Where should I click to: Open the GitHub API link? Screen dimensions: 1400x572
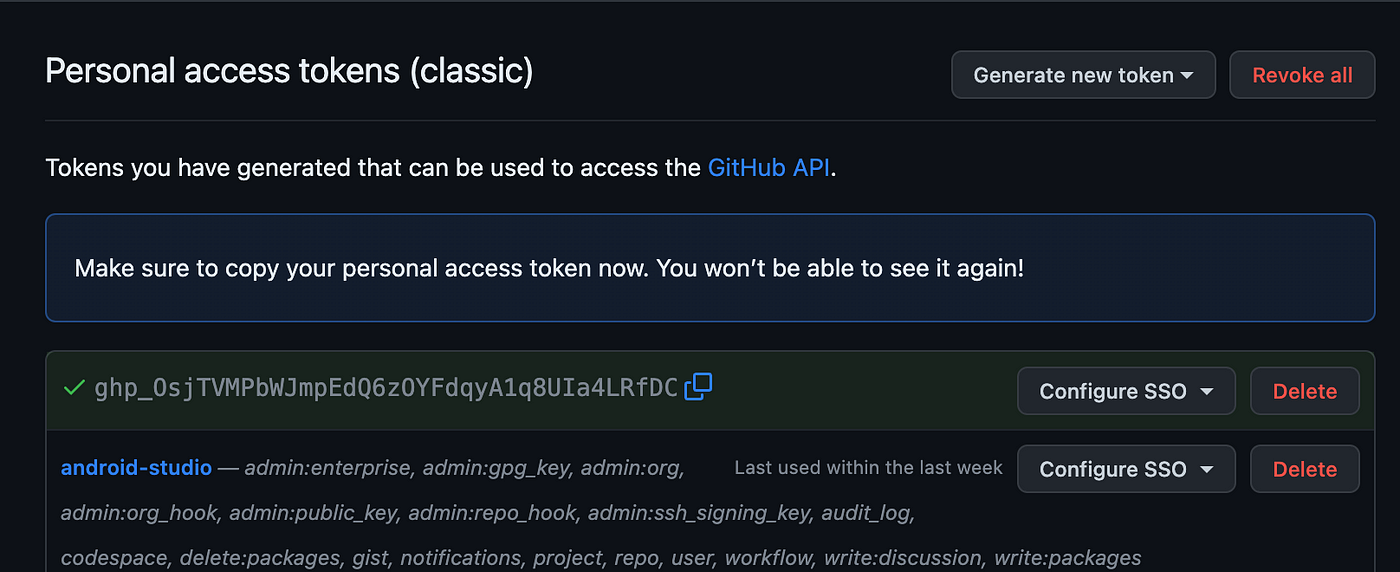click(769, 167)
